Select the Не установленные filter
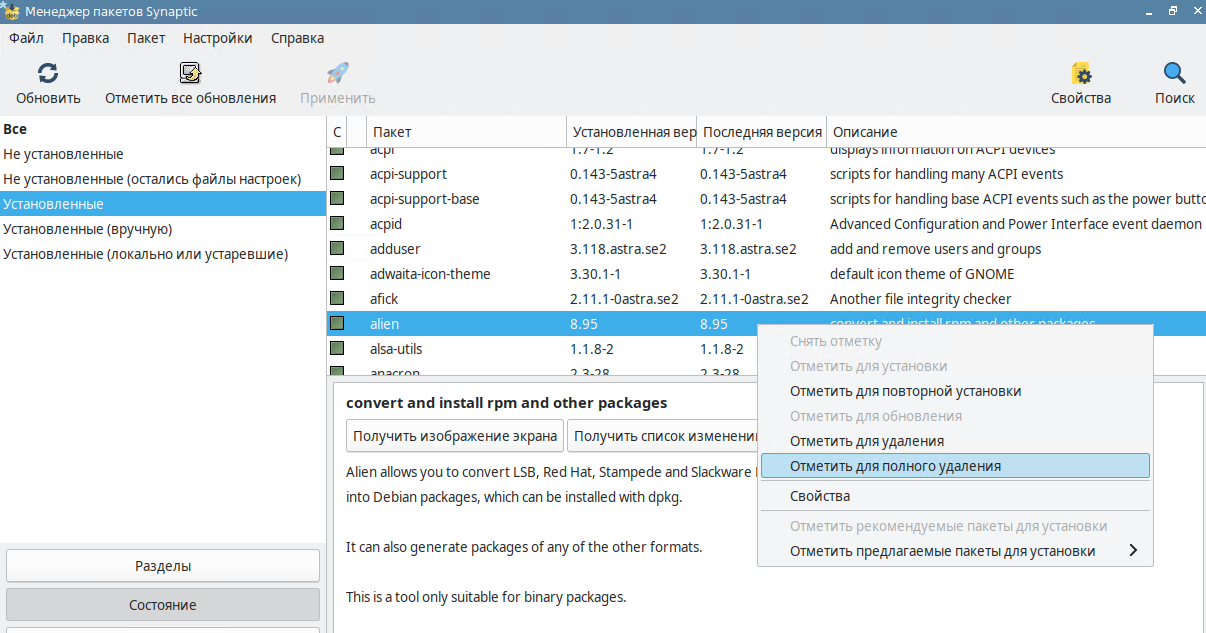 163,154
